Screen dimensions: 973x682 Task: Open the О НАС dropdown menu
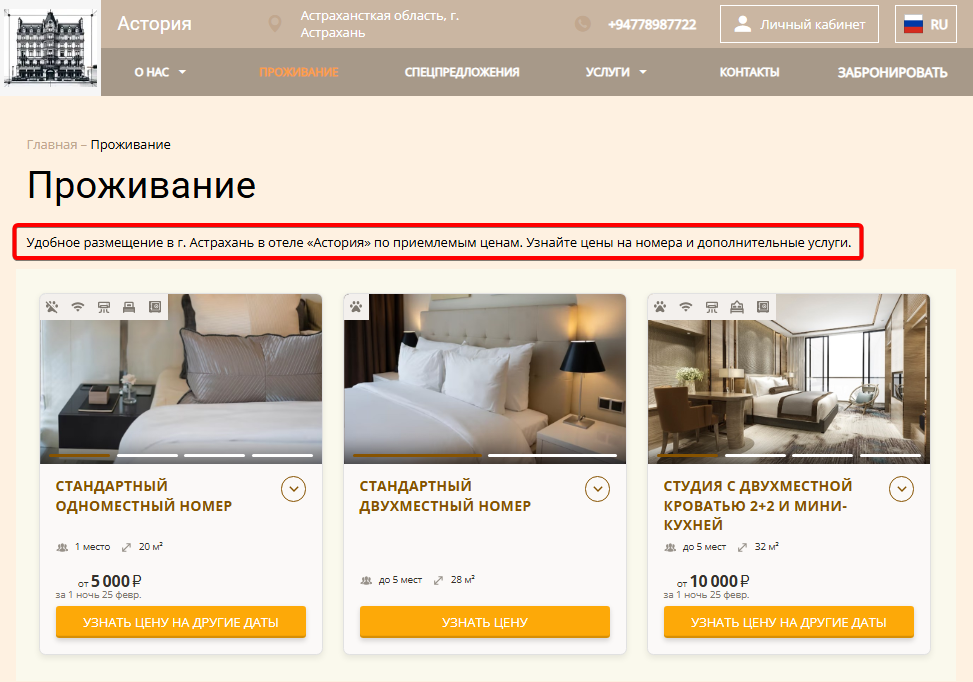160,72
